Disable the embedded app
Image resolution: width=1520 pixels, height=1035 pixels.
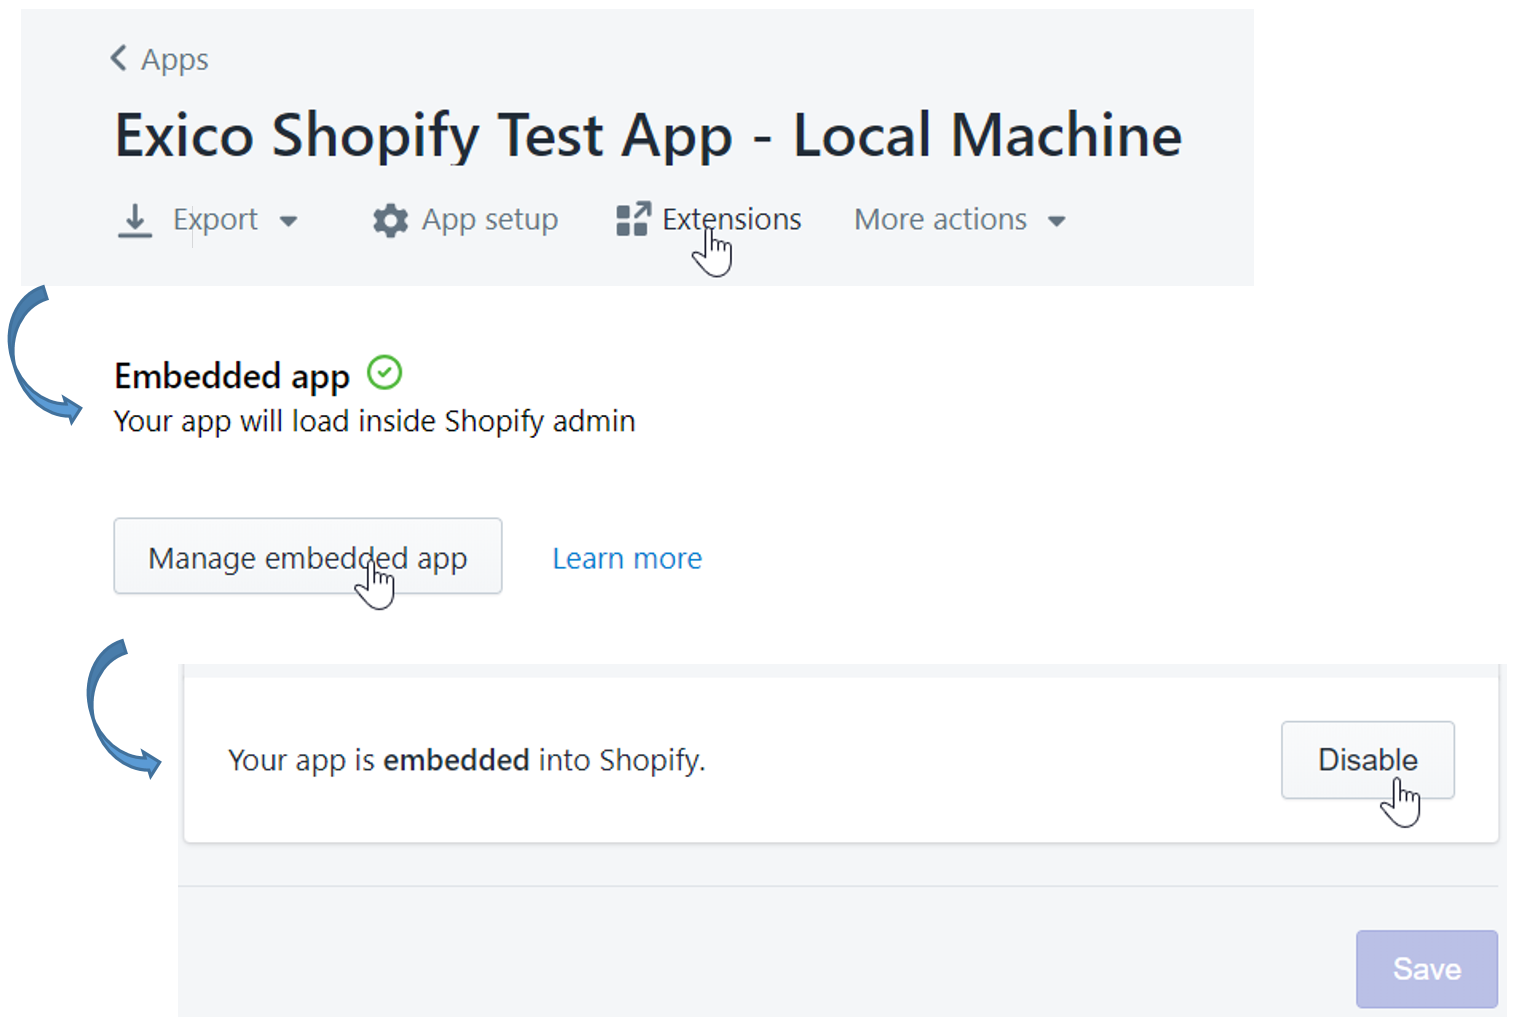click(x=1367, y=760)
